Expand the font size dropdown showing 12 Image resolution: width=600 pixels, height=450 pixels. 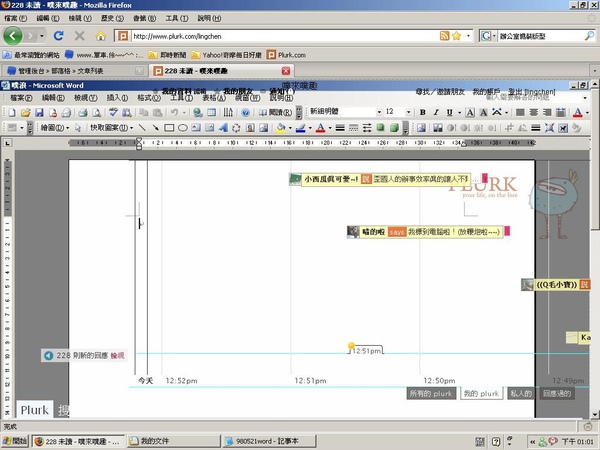pyautogui.click(x=409, y=112)
